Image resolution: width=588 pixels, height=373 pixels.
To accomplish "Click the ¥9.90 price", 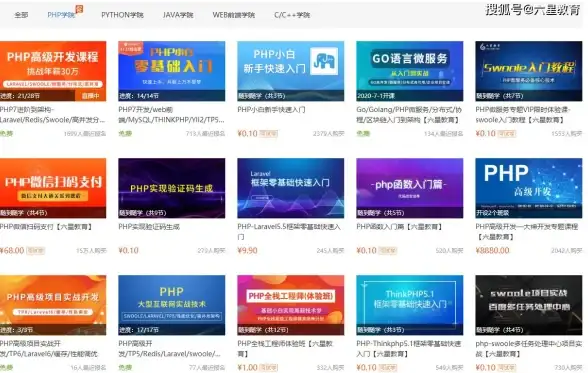I will coord(248,250).
